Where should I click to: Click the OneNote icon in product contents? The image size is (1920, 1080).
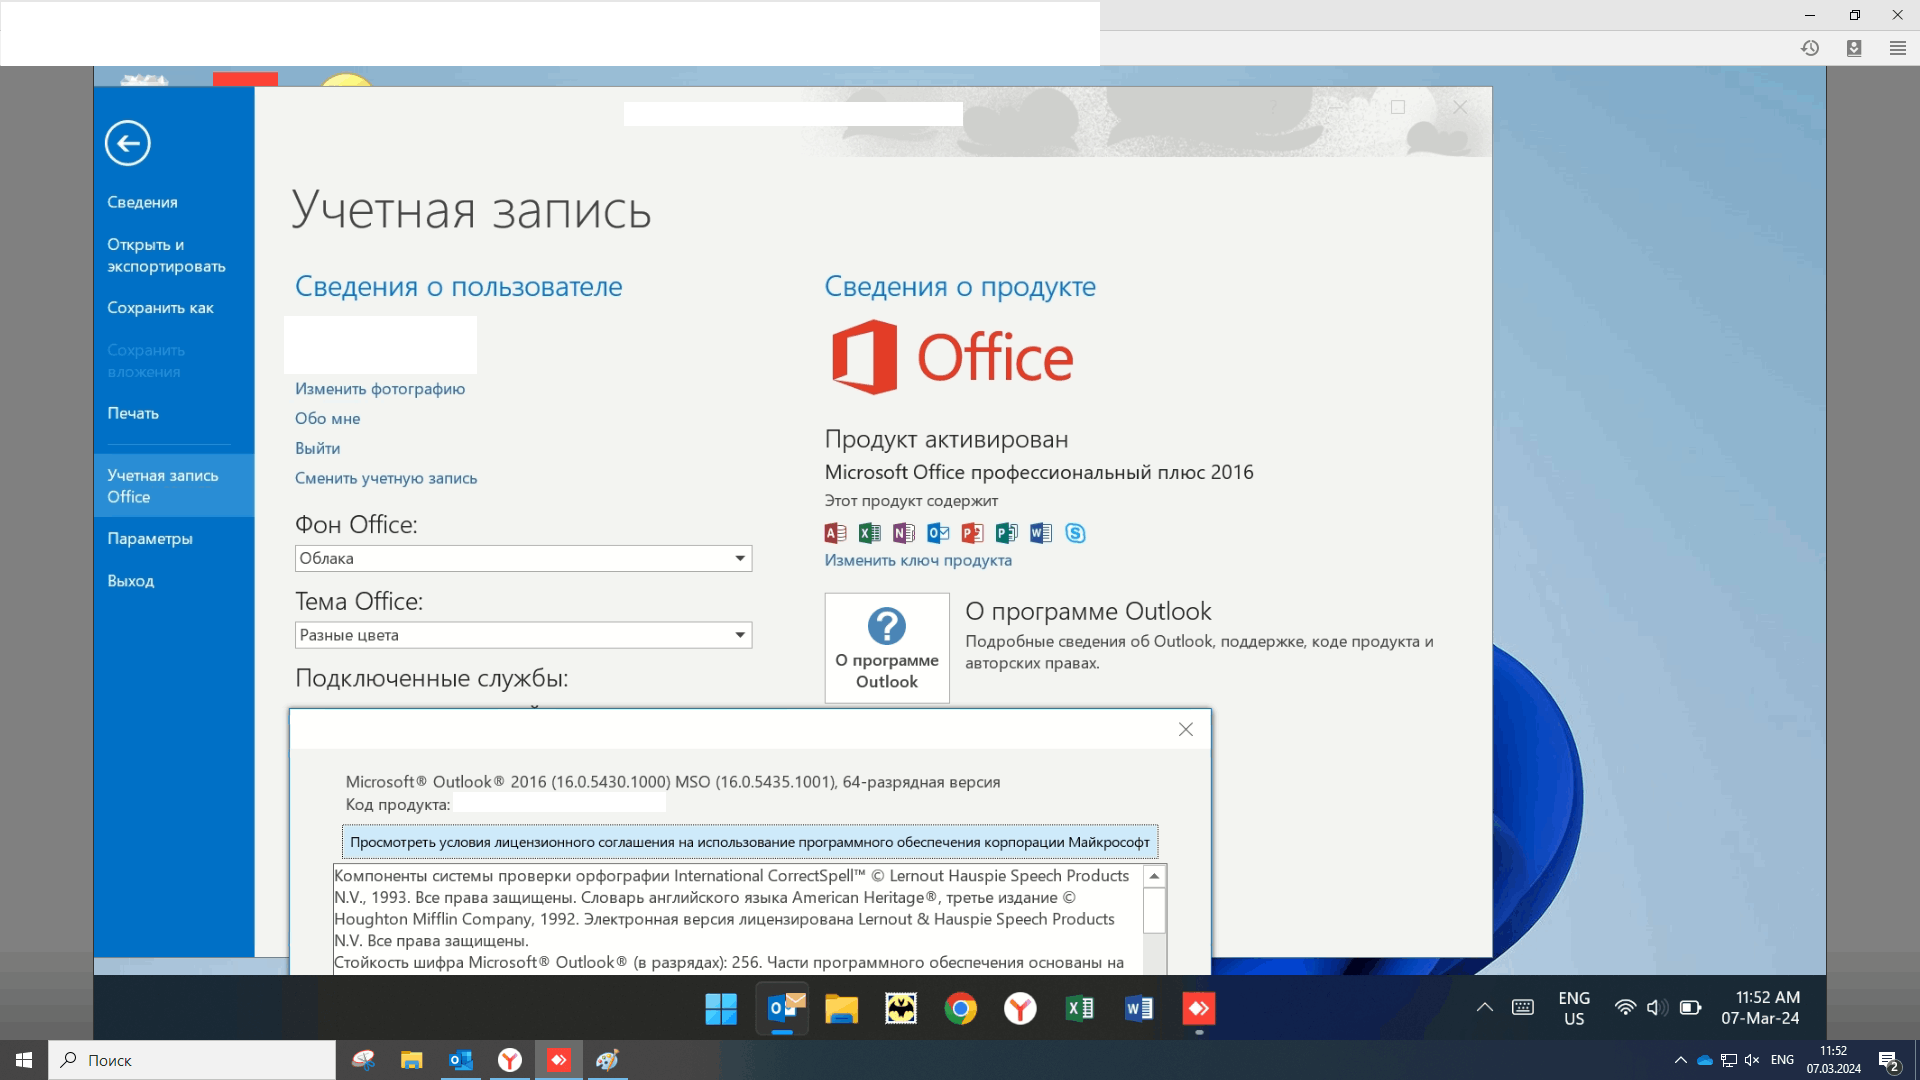coord(904,533)
